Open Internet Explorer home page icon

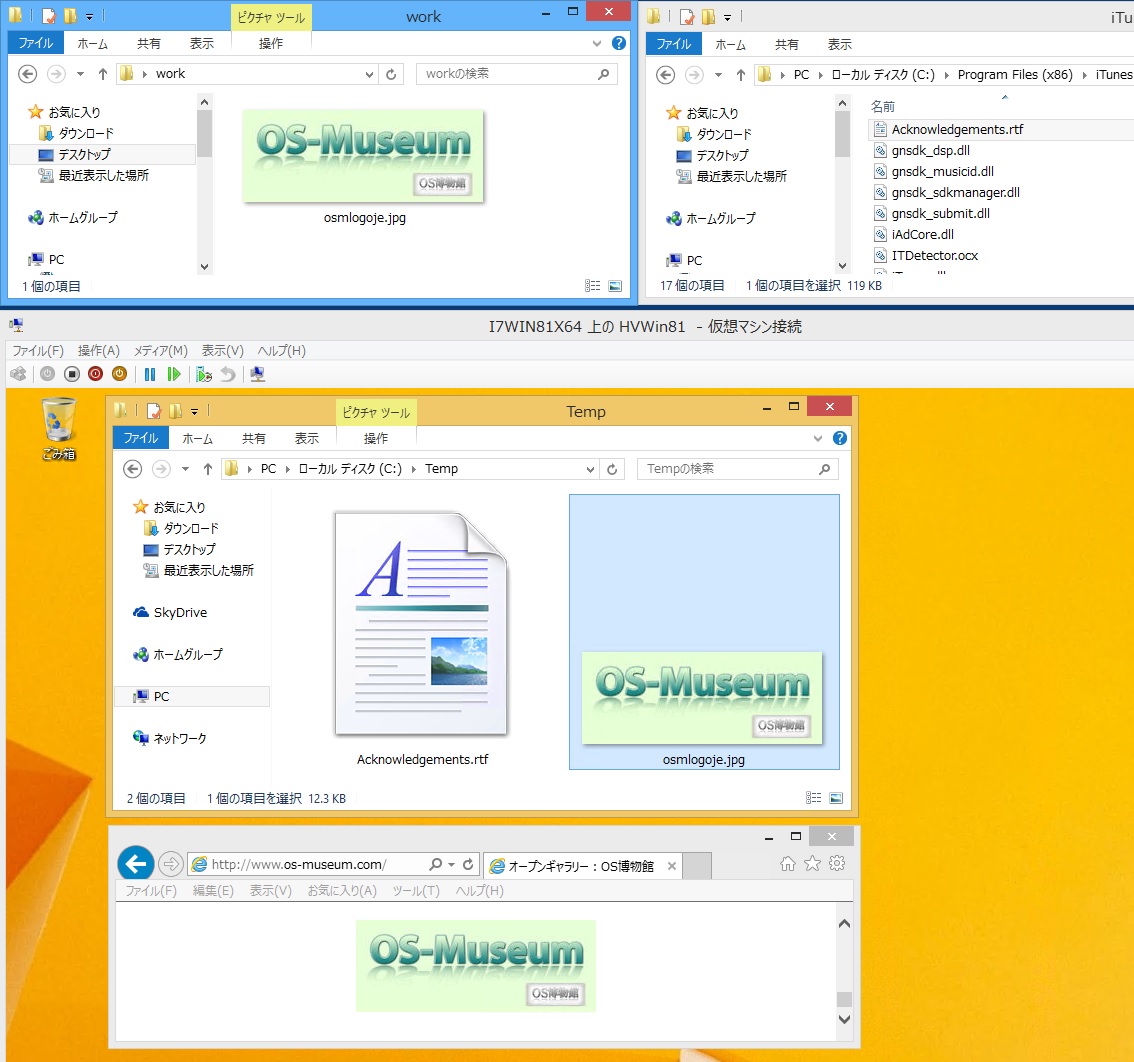[788, 863]
